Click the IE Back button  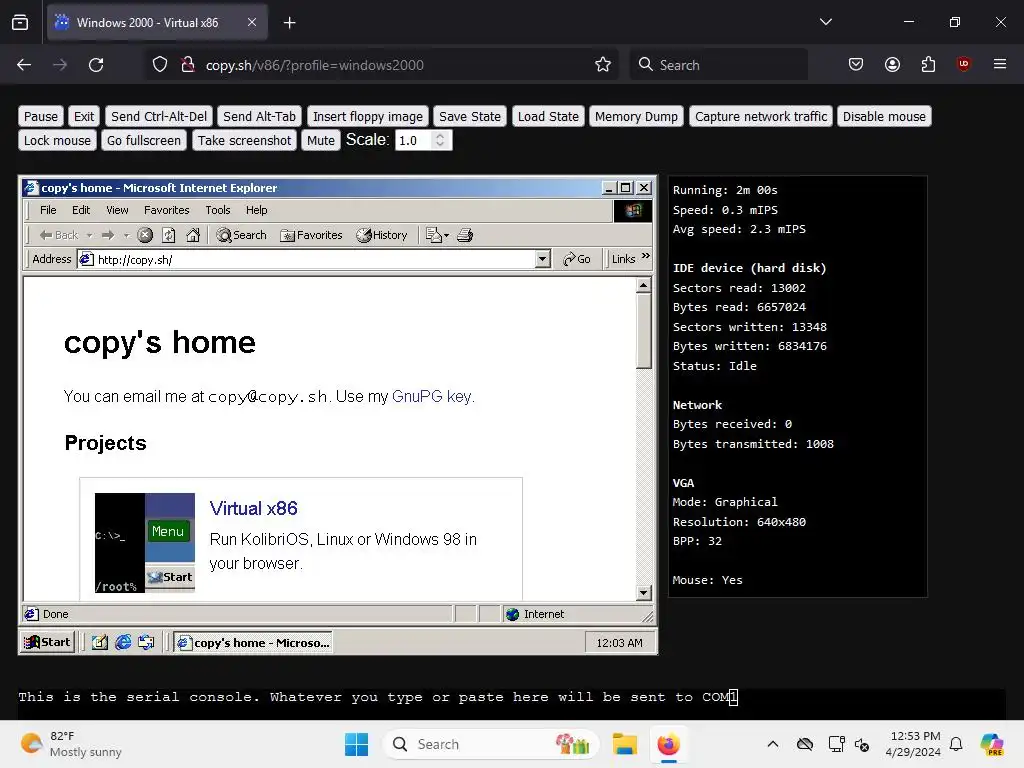(x=58, y=235)
